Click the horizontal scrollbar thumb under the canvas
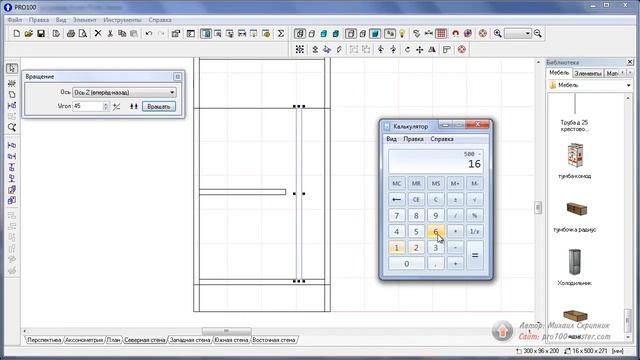640x360 pixels. coord(227,331)
